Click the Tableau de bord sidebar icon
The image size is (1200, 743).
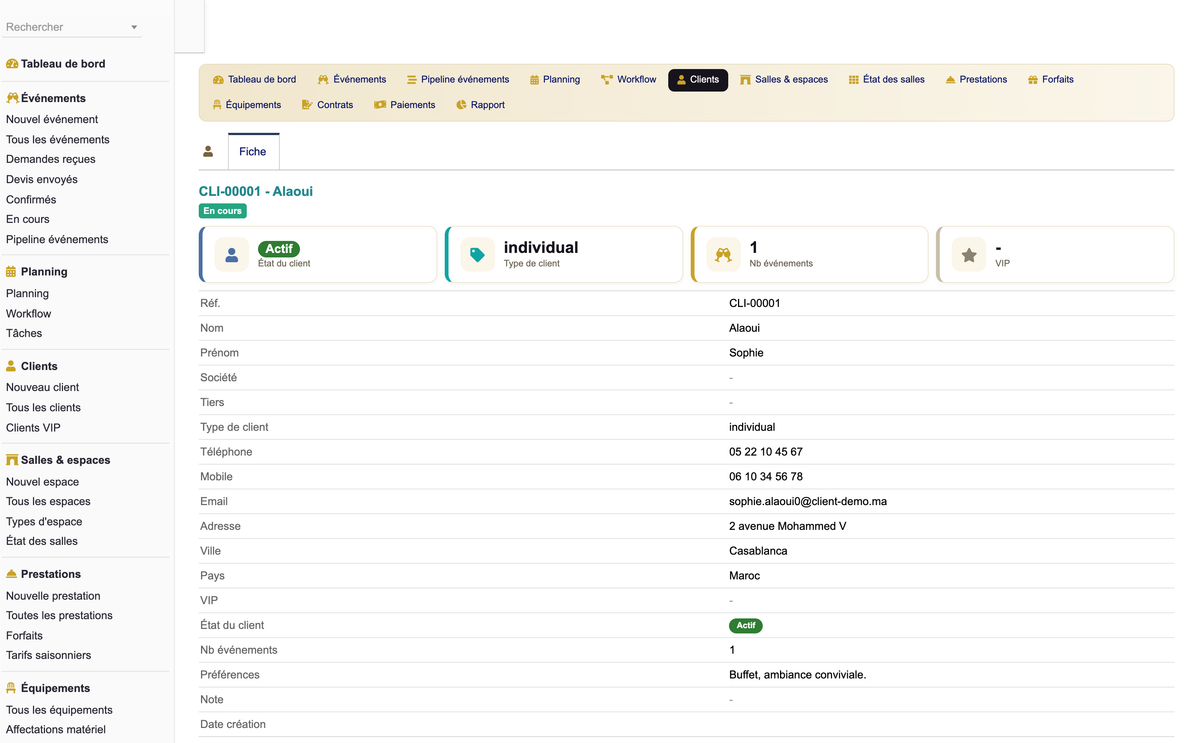(12, 64)
